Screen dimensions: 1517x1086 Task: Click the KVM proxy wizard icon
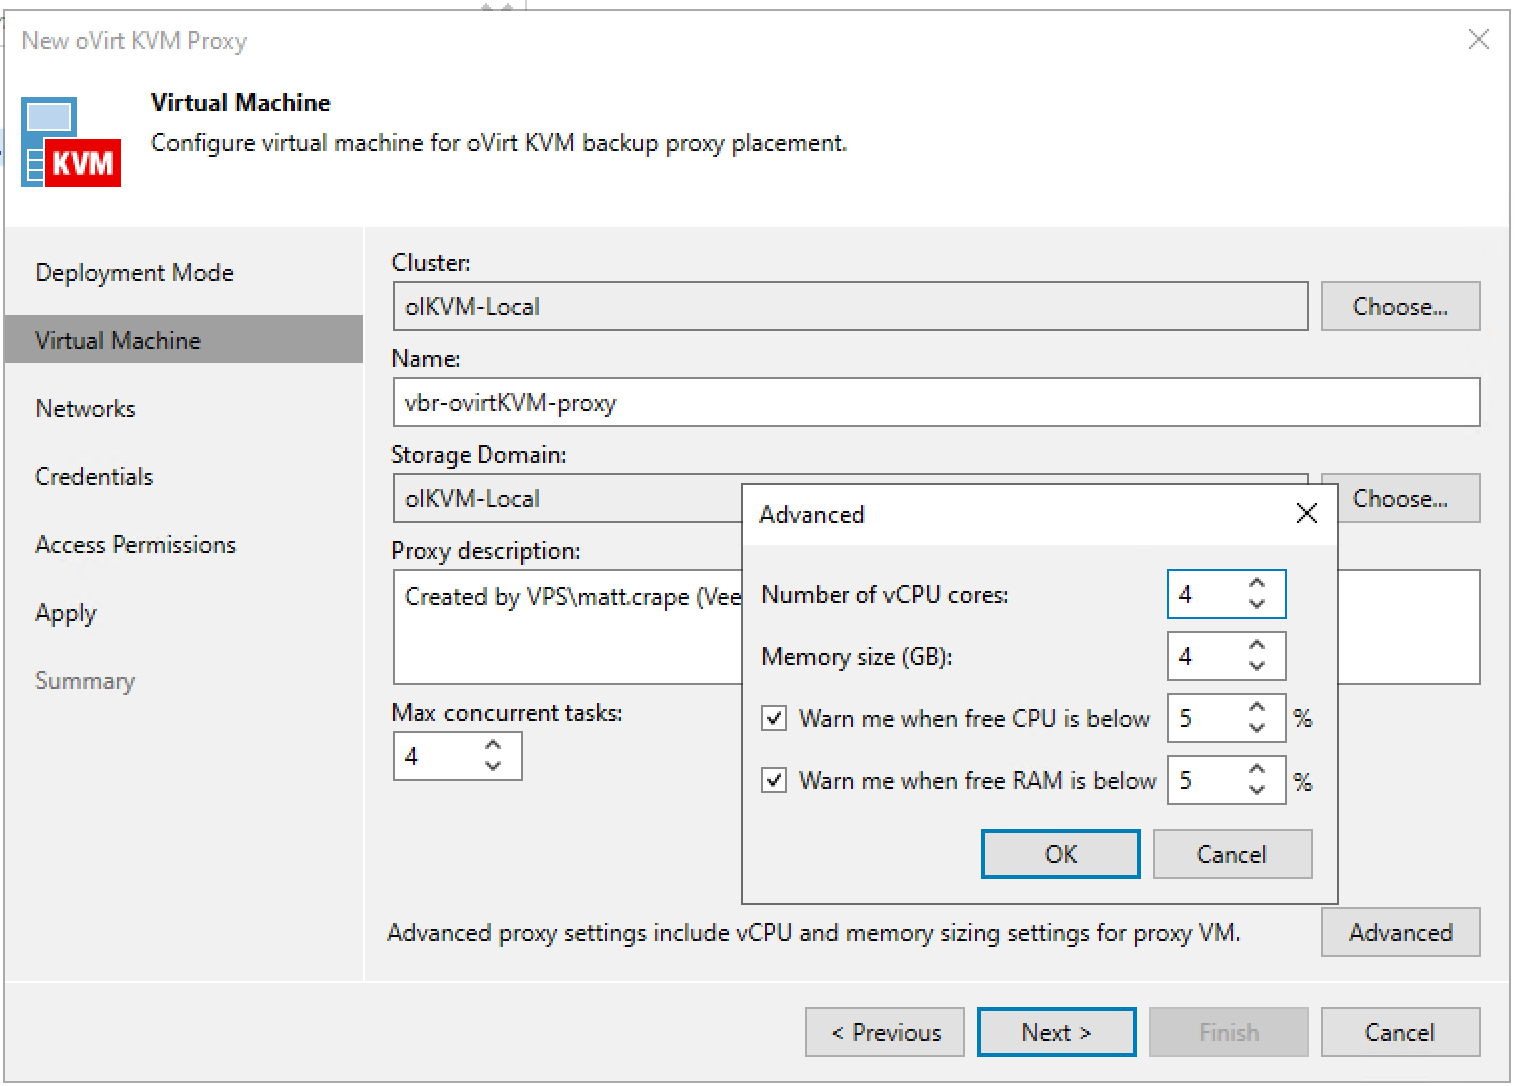point(71,142)
